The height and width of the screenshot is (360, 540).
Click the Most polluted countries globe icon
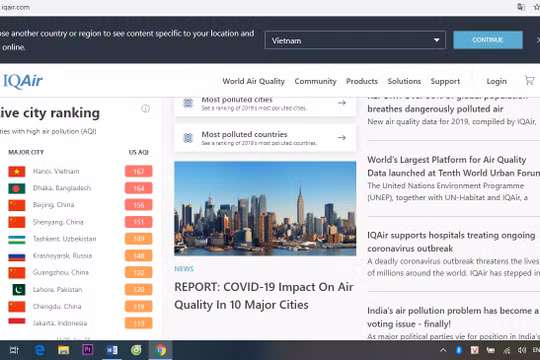pyautogui.click(x=188, y=138)
